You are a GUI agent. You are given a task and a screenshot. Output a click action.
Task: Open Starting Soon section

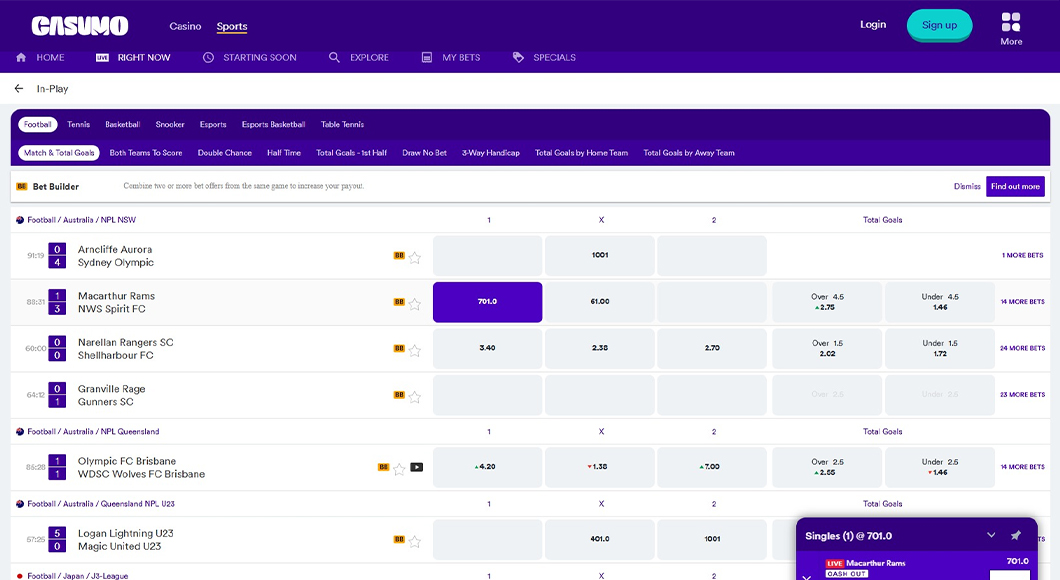[x=249, y=57]
